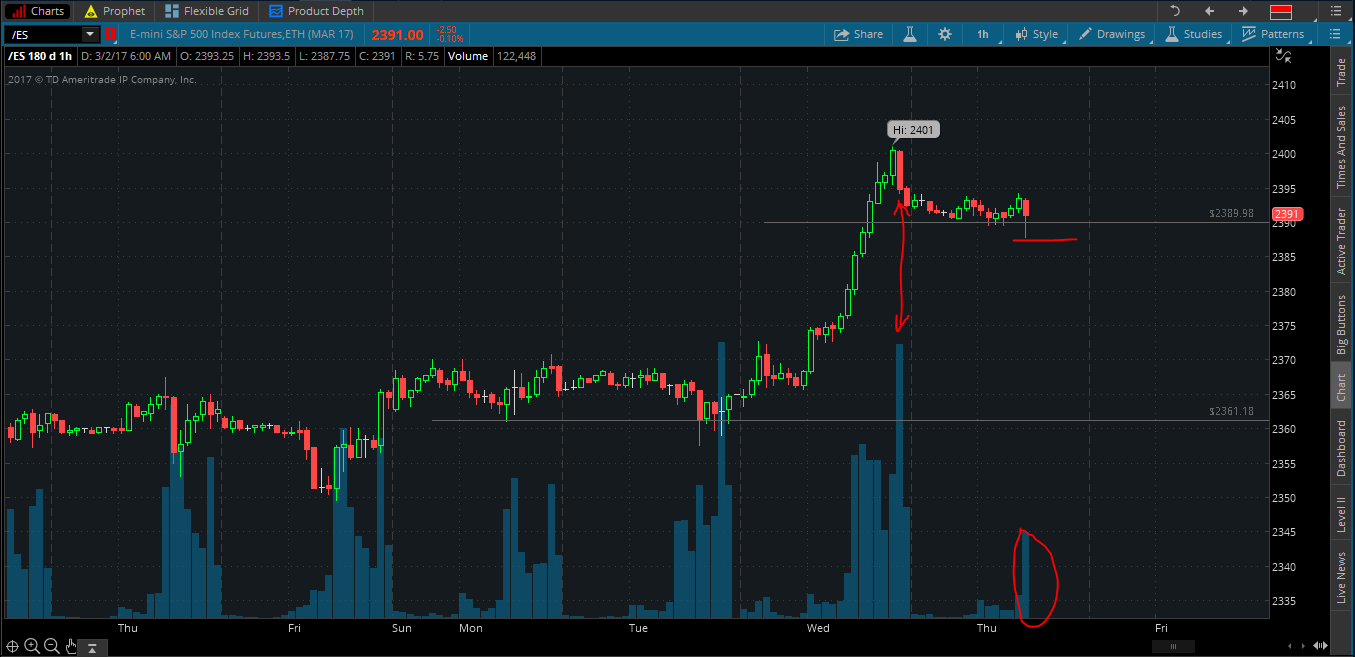
Task: Click the O: 2393.25 open value
Action: pos(207,56)
